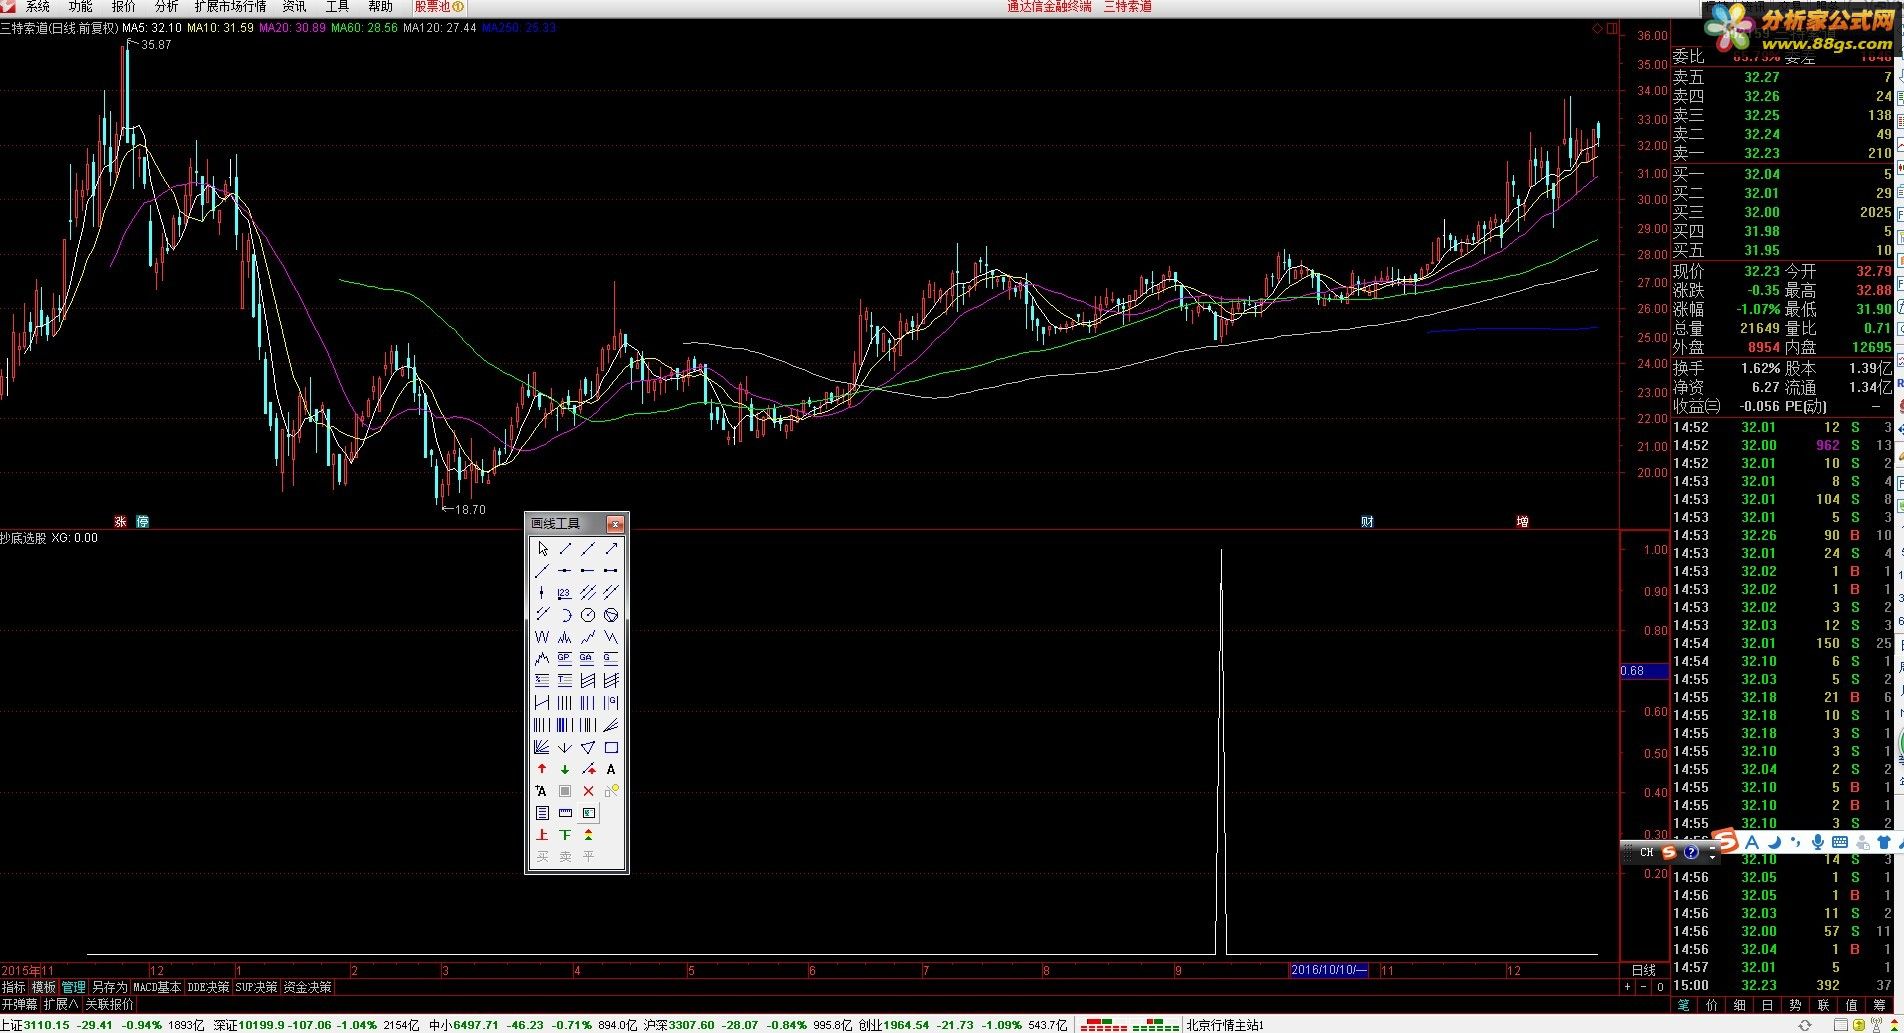Switch to the 值 value tab
1904x1033 pixels.
point(1851,1005)
